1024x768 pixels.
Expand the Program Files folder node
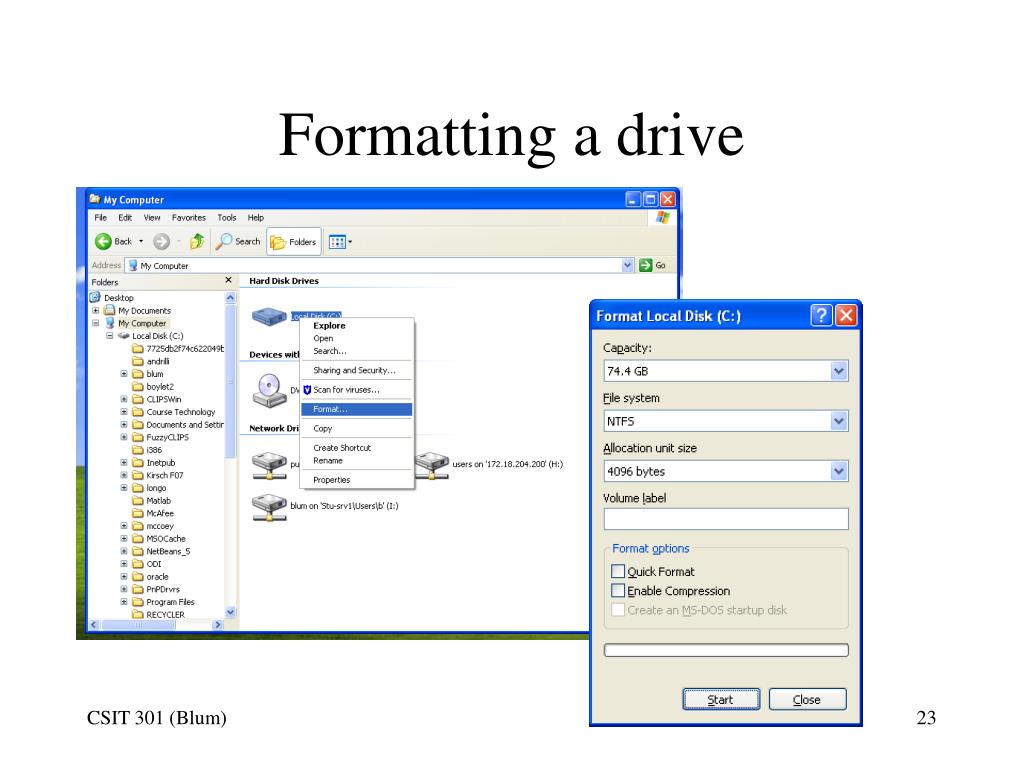(123, 602)
